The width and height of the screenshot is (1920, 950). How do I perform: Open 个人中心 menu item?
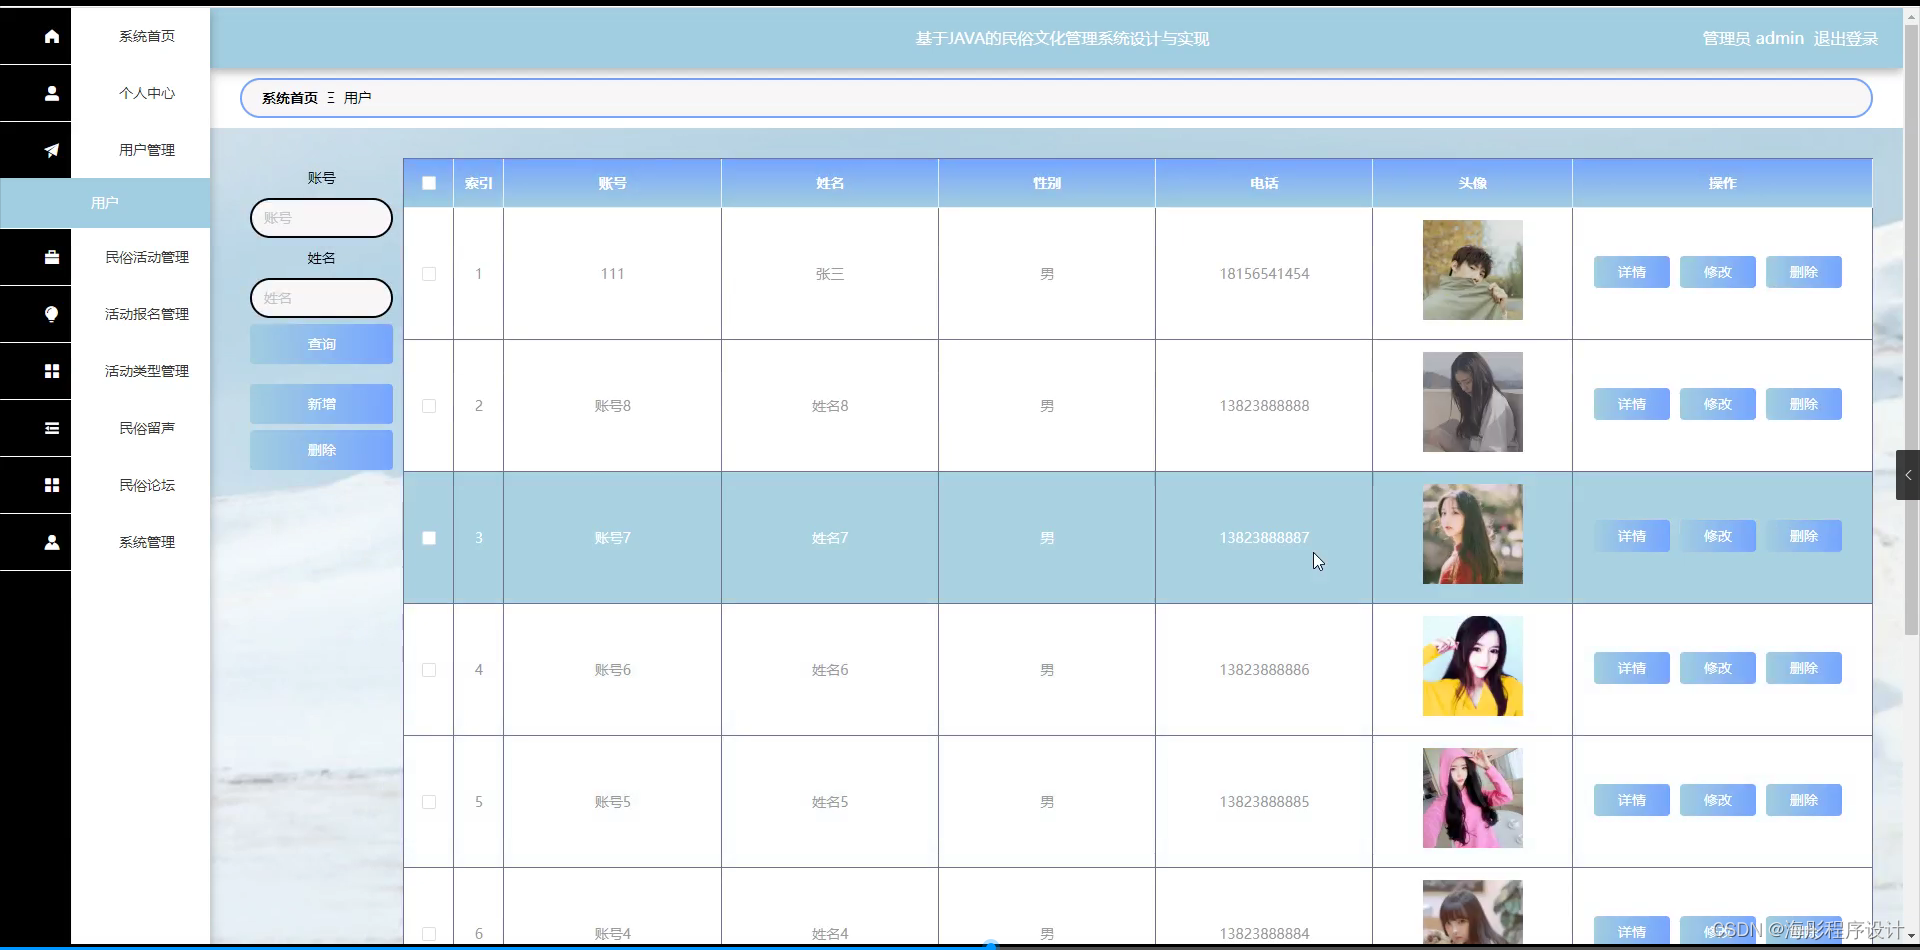pos(147,93)
